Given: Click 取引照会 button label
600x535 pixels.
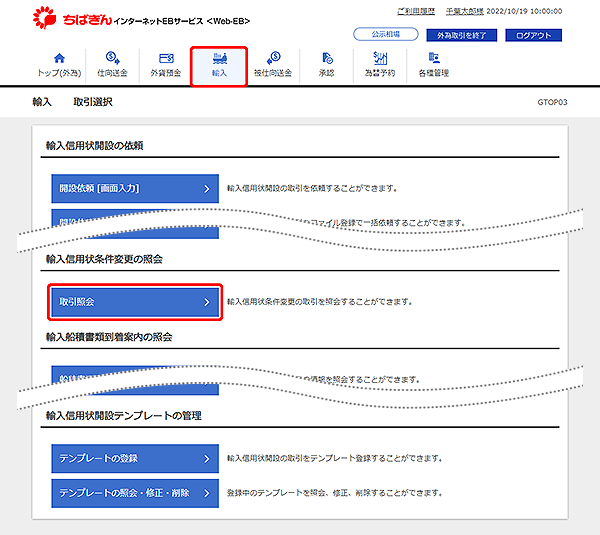Looking at the screenshot, I should [x=77, y=302].
